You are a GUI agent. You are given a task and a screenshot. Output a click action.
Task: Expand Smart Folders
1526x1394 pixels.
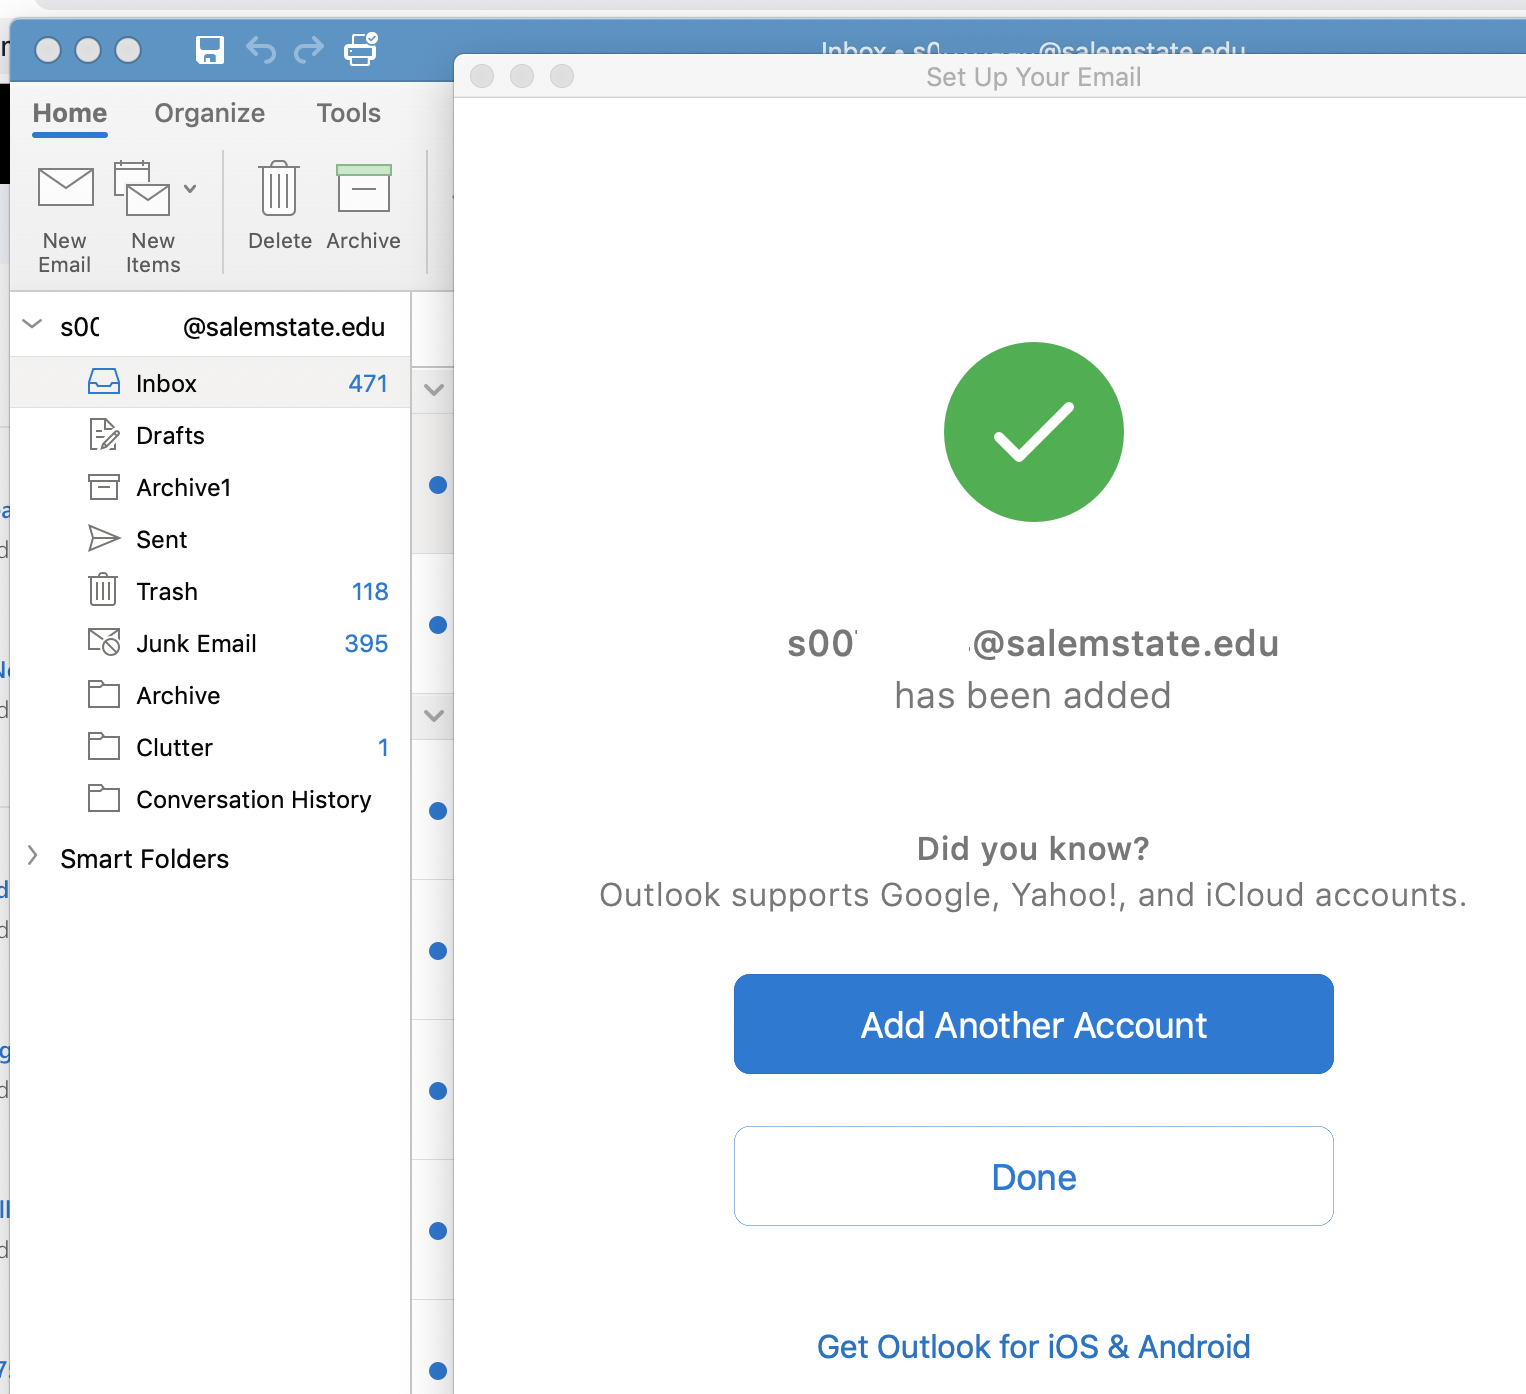32,855
